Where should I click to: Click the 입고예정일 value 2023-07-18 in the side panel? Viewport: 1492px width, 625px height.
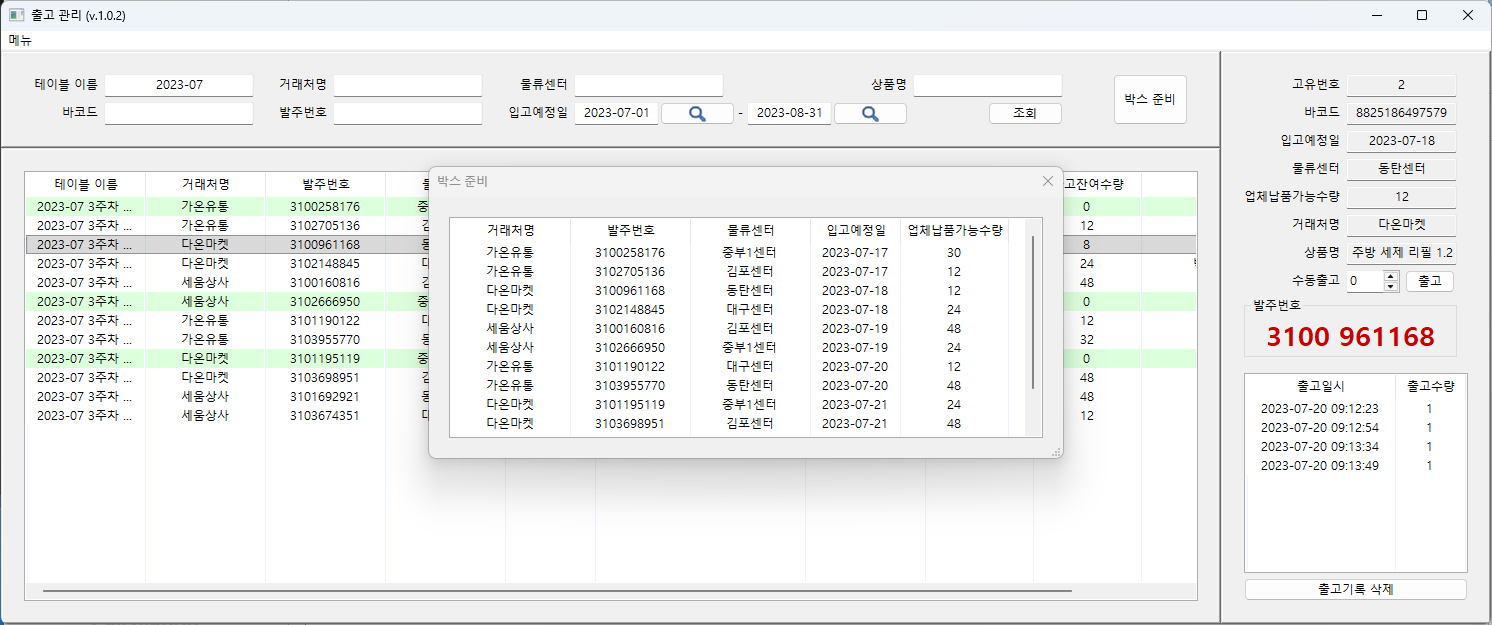click(1401, 141)
